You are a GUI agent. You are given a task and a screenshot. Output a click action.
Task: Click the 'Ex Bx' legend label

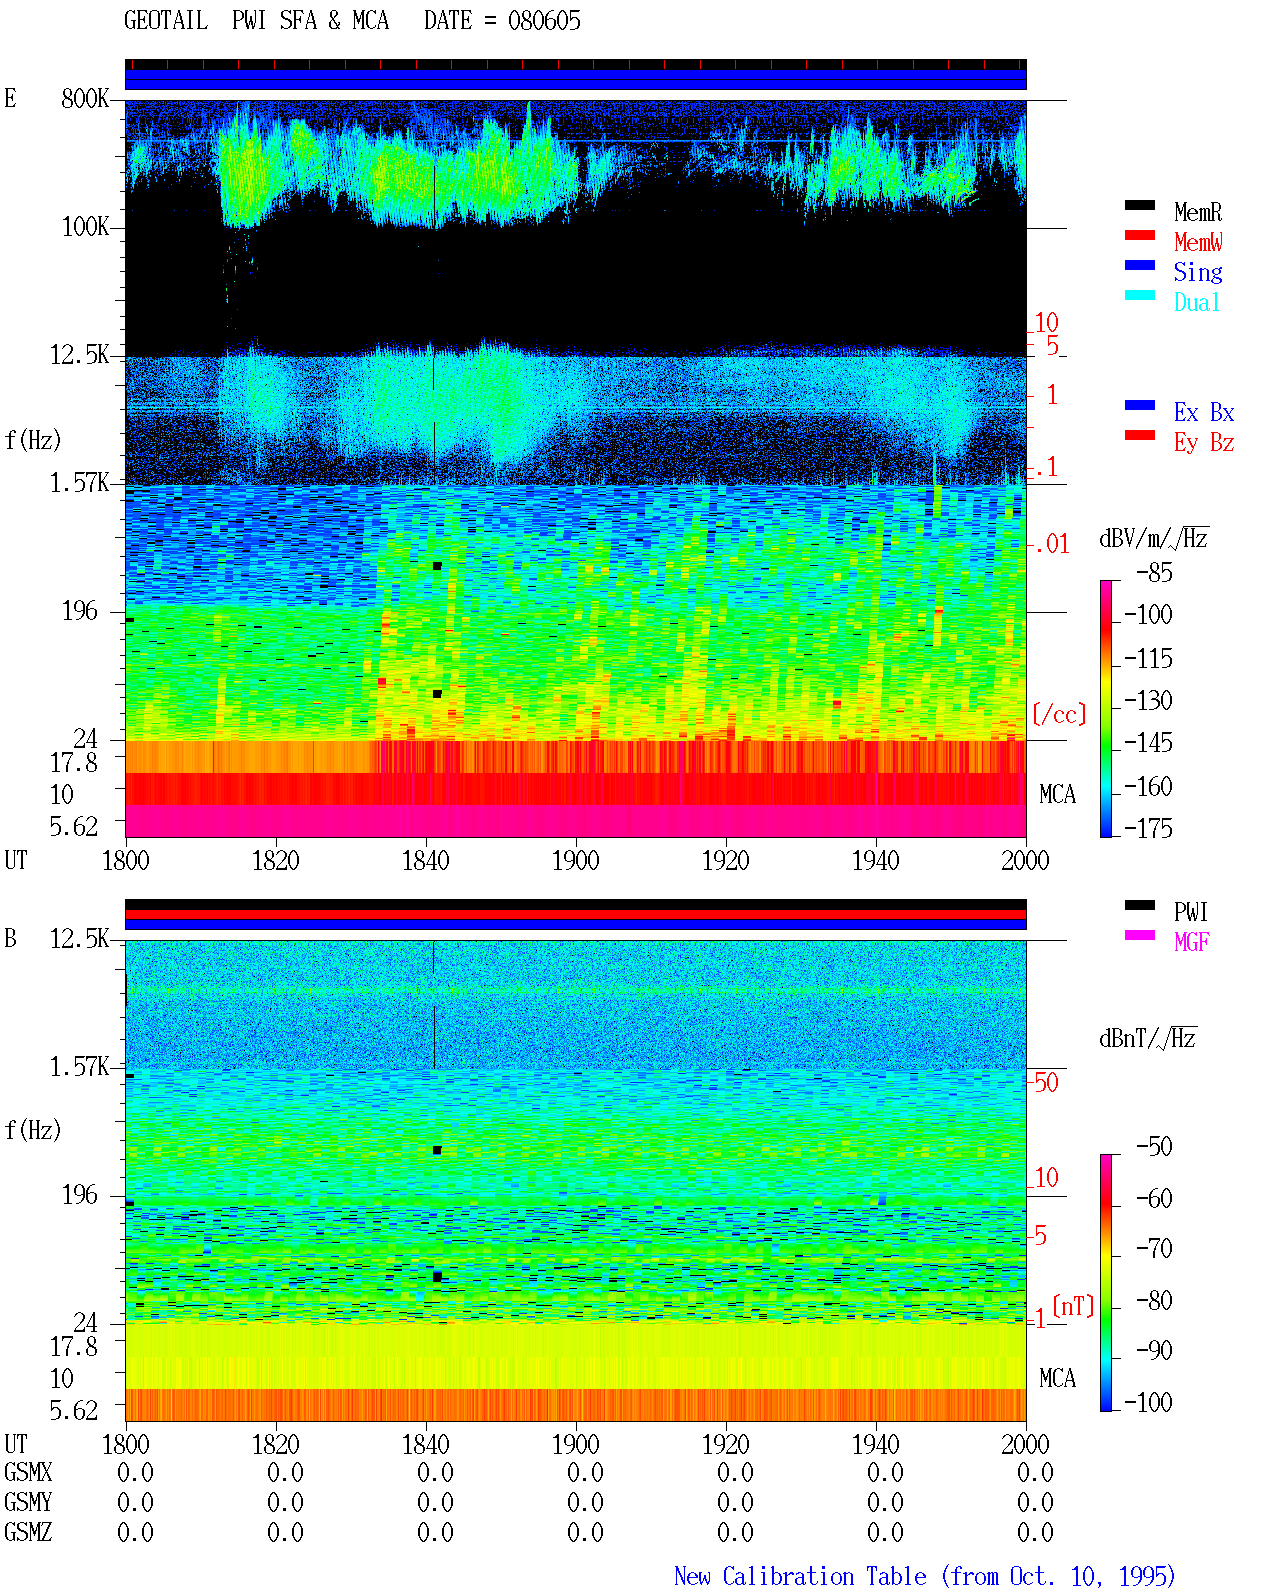pyautogui.click(x=1204, y=412)
